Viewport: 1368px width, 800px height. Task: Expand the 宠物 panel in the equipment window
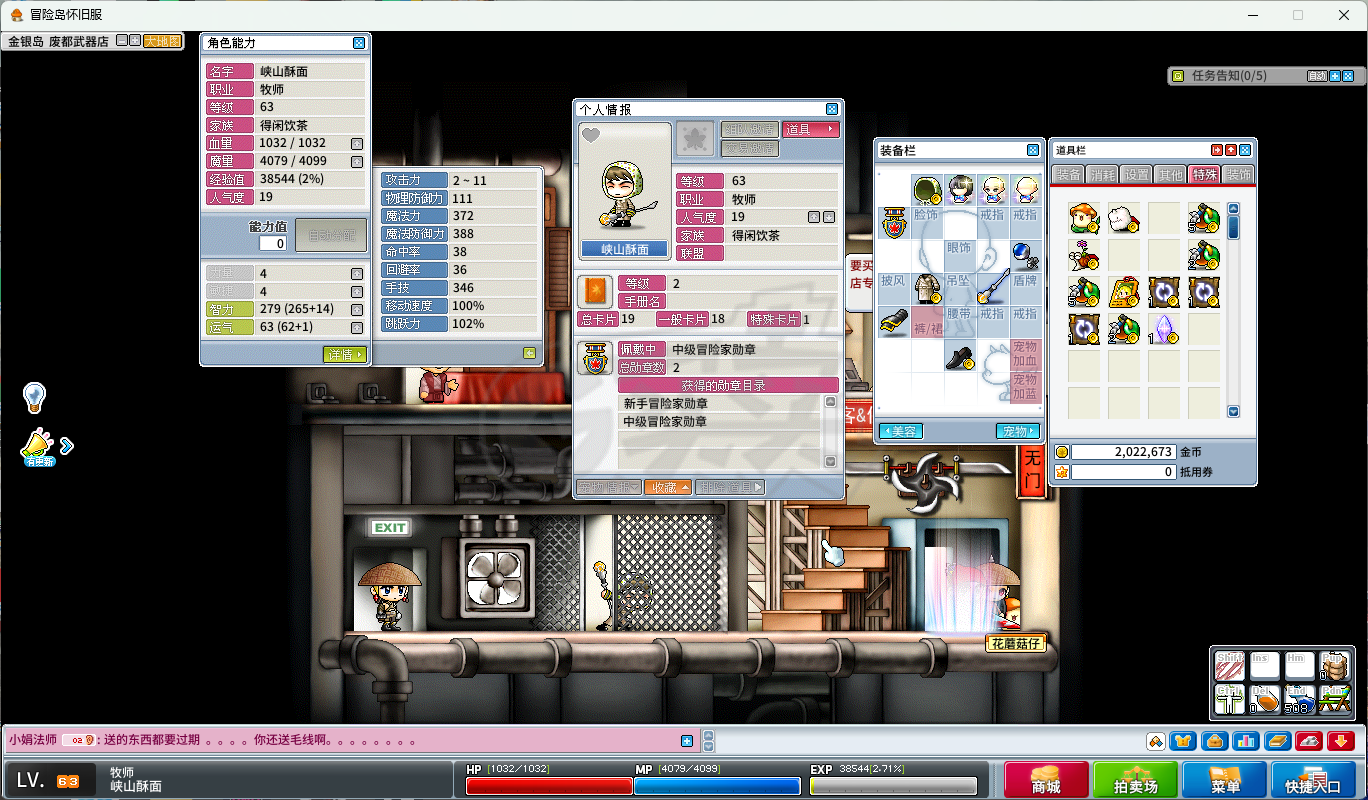click(x=1018, y=431)
